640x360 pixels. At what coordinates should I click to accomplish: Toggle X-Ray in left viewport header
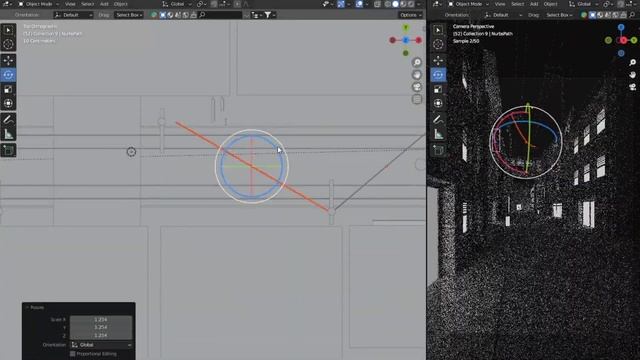[378, 4]
